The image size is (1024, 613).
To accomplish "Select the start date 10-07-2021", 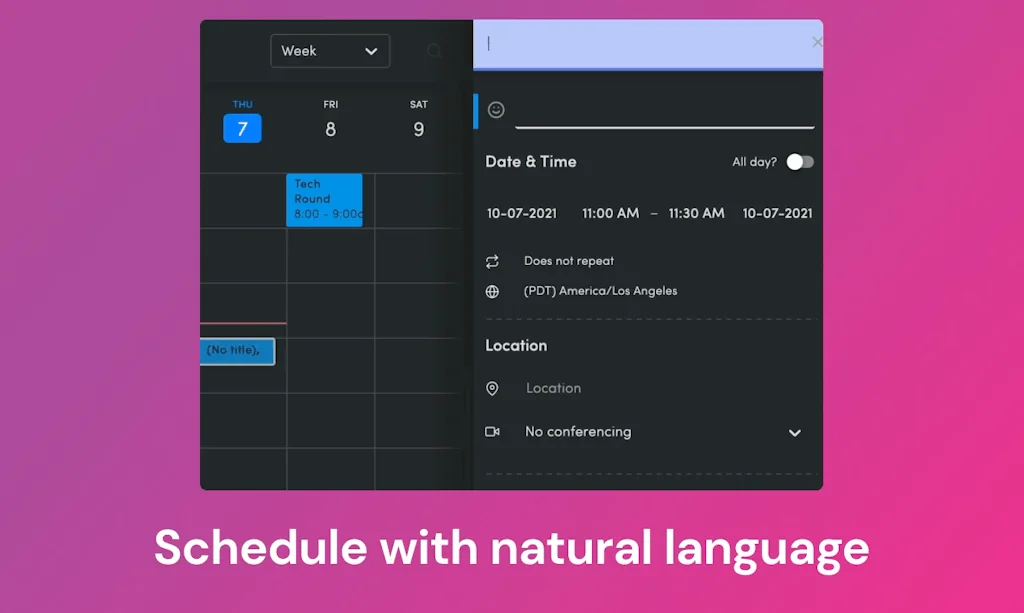I will pyautogui.click(x=521, y=213).
